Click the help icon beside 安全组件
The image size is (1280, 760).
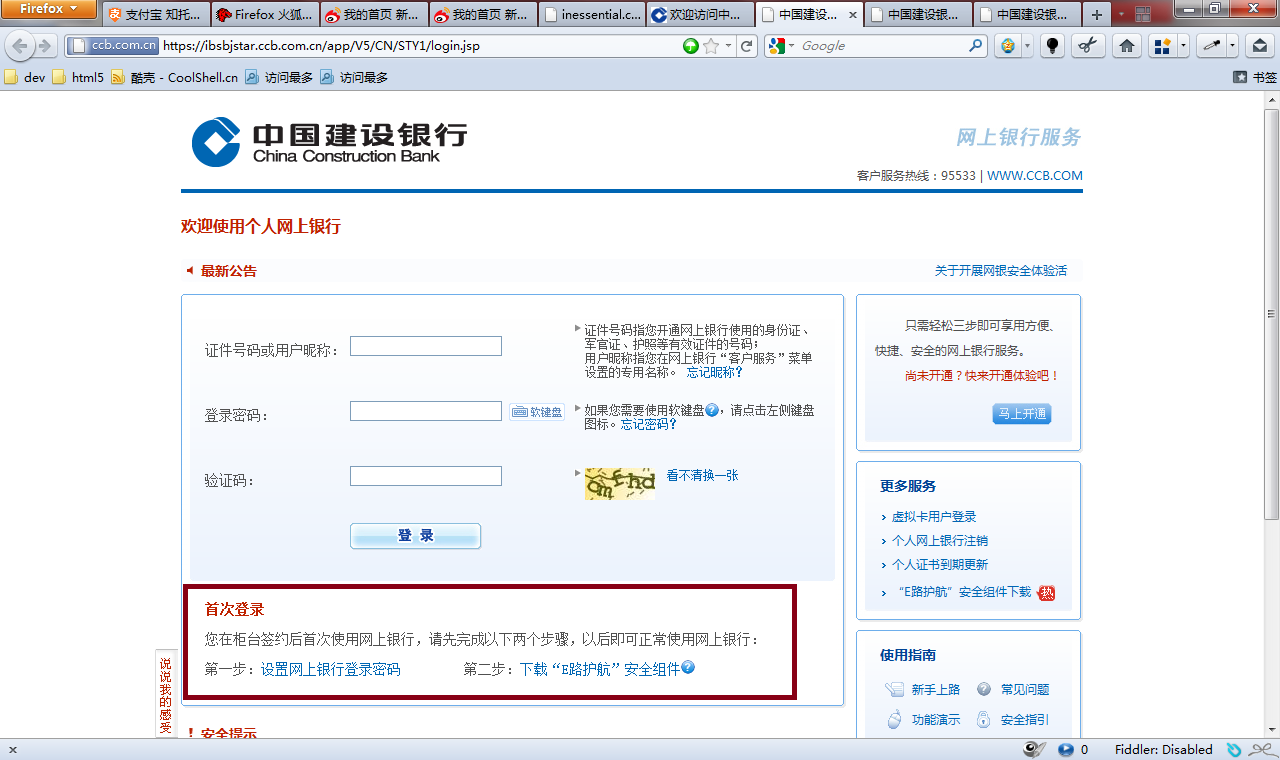[688, 668]
